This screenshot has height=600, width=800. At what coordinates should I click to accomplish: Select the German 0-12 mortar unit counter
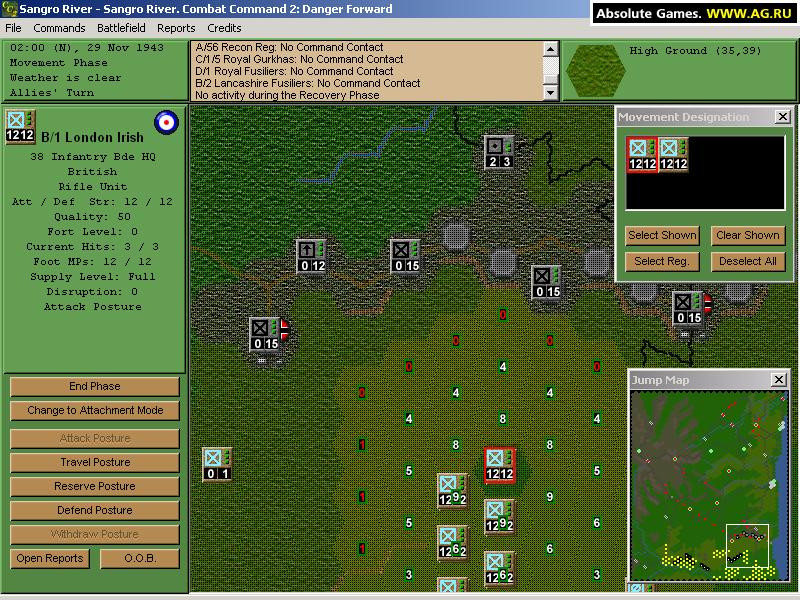[311, 257]
